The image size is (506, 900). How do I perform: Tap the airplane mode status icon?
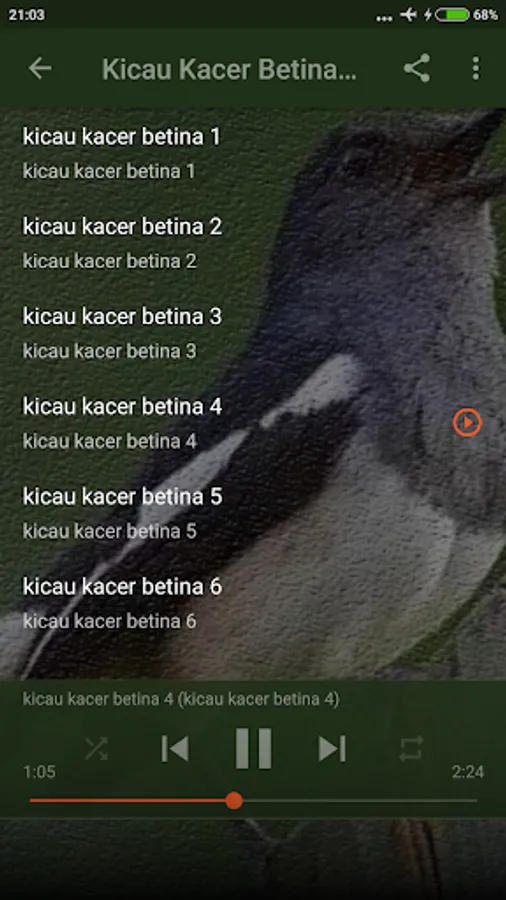408,15
